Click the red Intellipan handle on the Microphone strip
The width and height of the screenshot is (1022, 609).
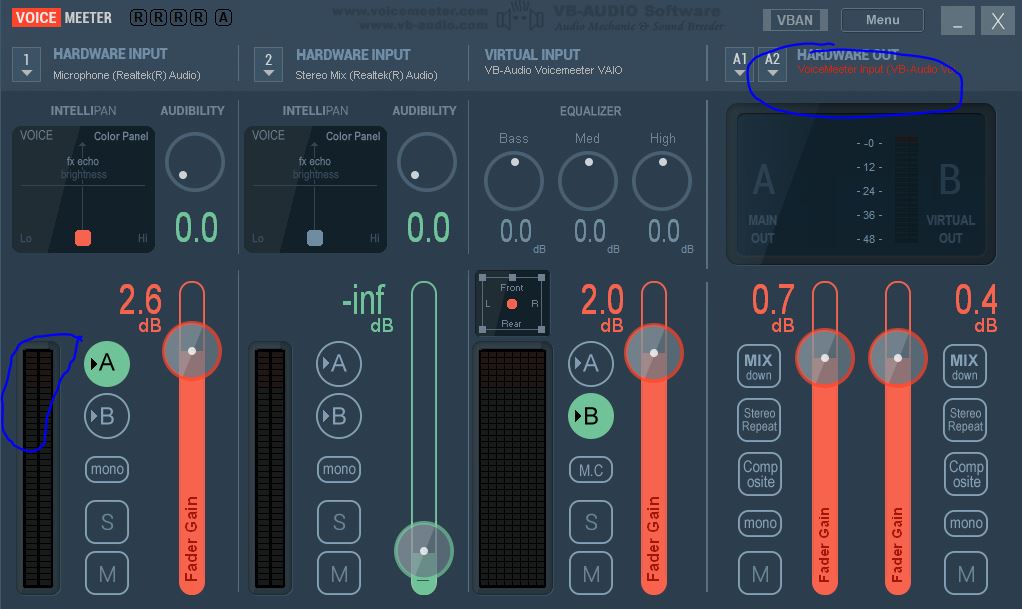click(x=83, y=237)
